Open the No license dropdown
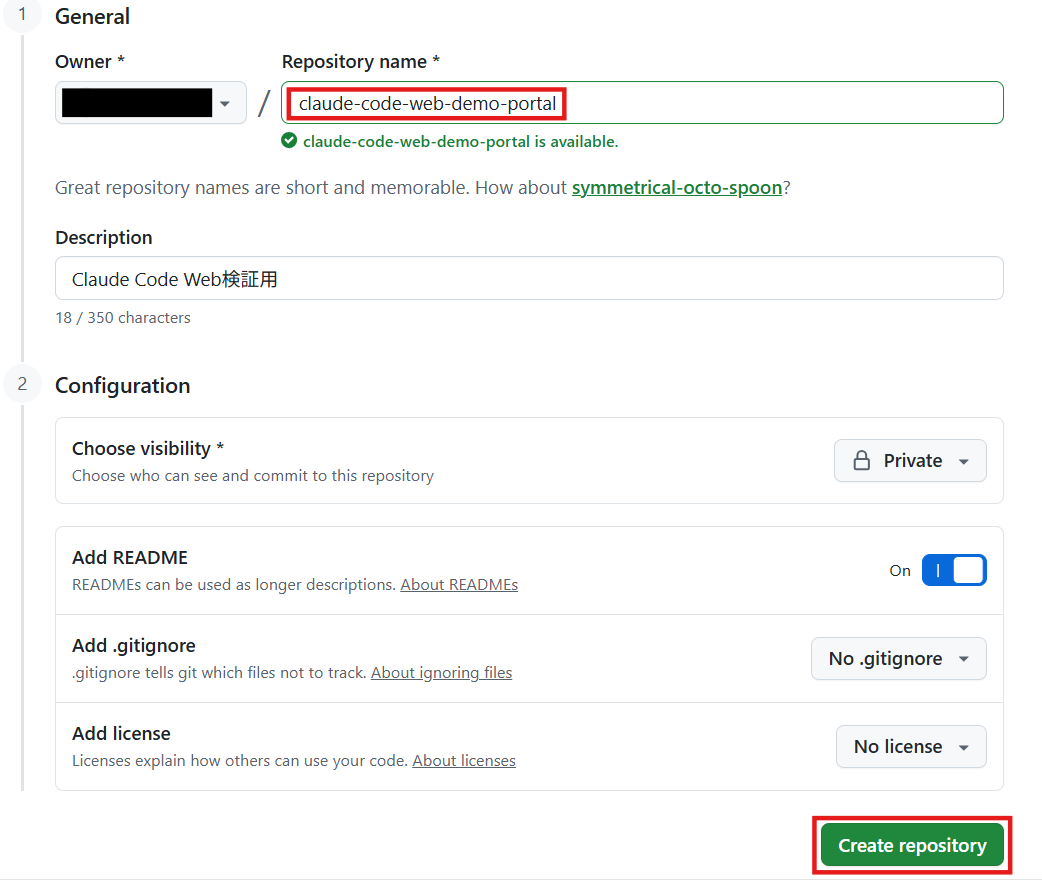This screenshot has width=1042, height=880. [911, 746]
